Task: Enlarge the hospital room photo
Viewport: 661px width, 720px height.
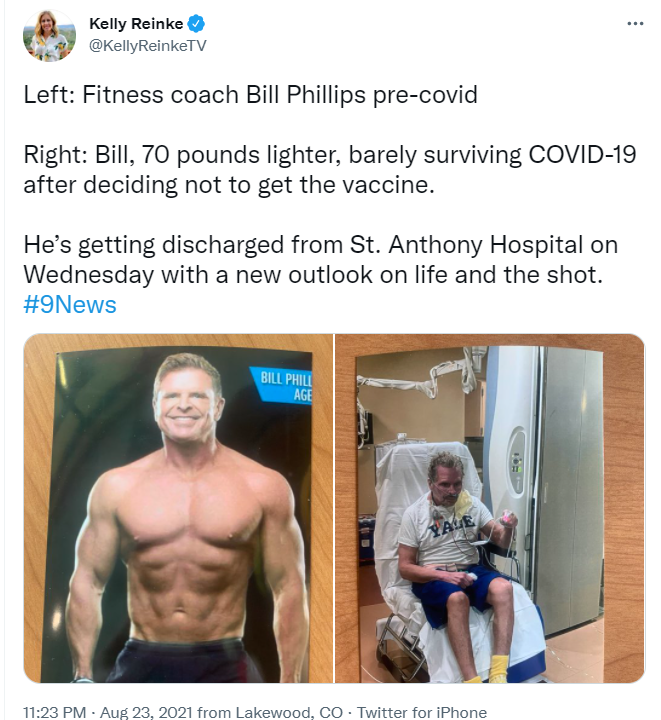Action: [x=490, y=508]
